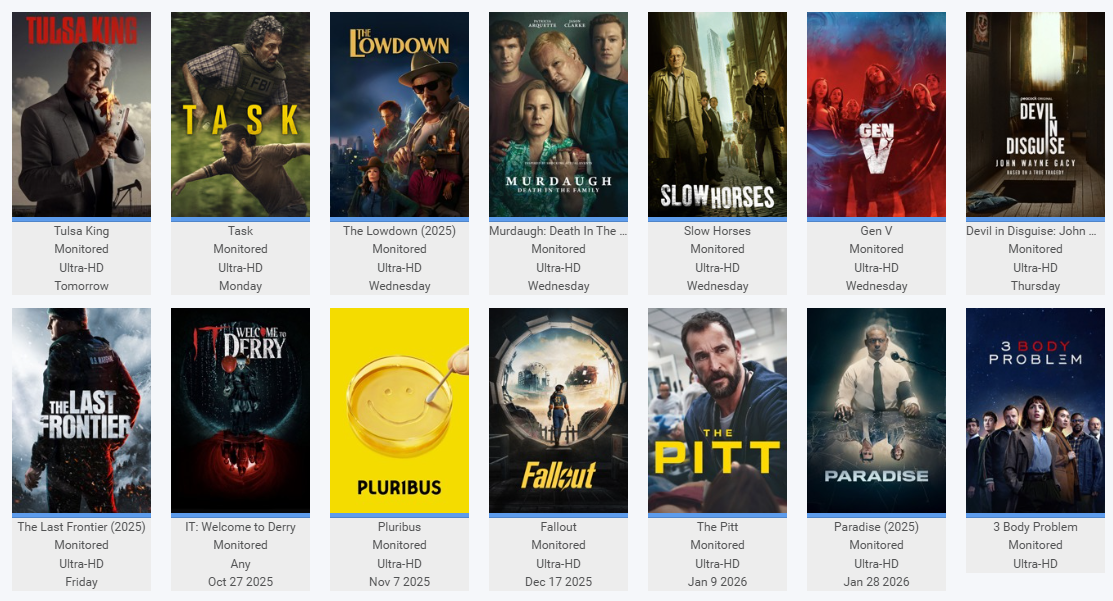
Task: Click the blue progress bar under Slow Horses
Action: click(x=718, y=219)
